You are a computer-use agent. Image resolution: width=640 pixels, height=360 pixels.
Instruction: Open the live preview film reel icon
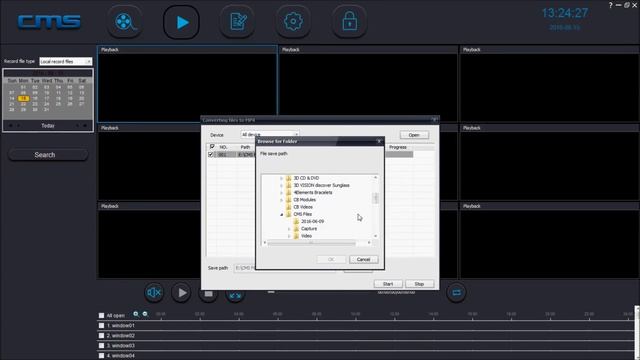pyautogui.click(x=124, y=22)
